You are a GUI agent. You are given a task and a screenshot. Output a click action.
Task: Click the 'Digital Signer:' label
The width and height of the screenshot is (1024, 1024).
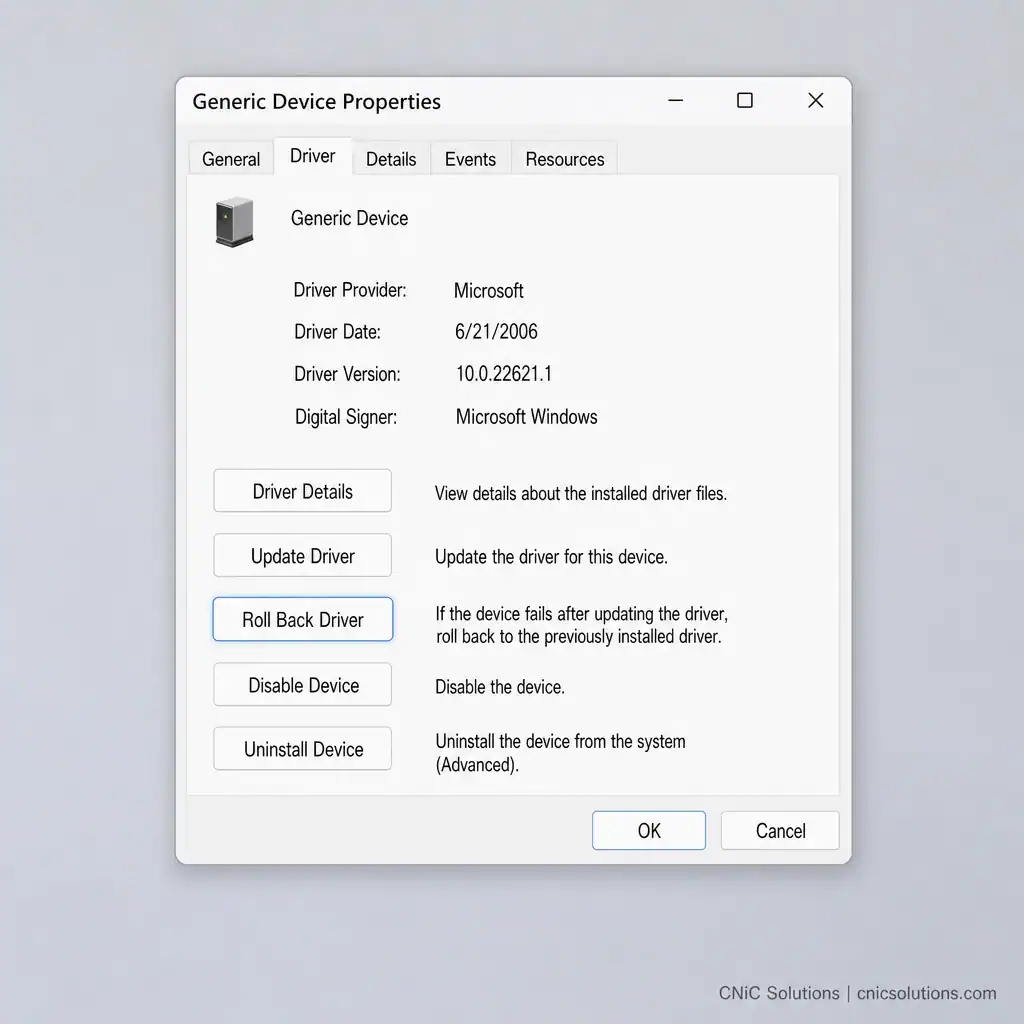click(x=346, y=417)
